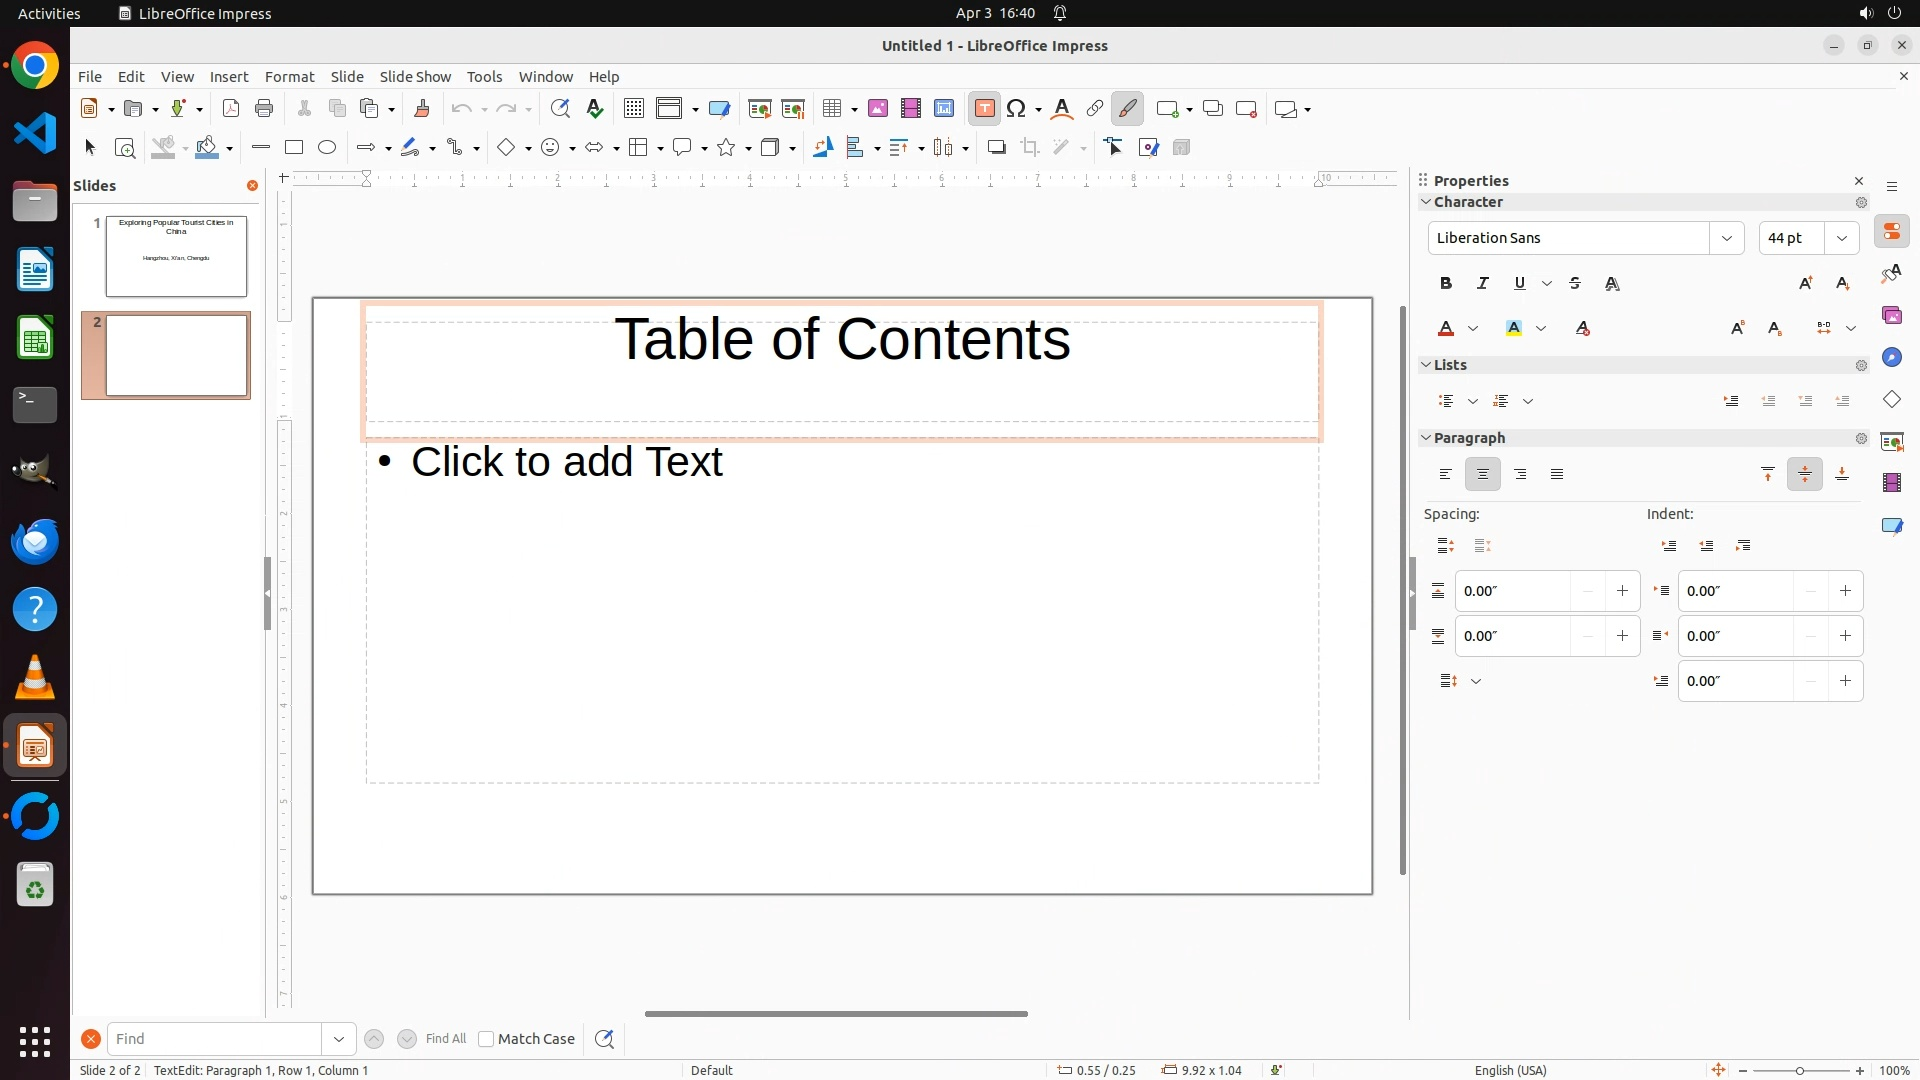The height and width of the screenshot is (1080, 1920).
Task: Click the Insert Table icon in toolbar
Action: (831, 109)
